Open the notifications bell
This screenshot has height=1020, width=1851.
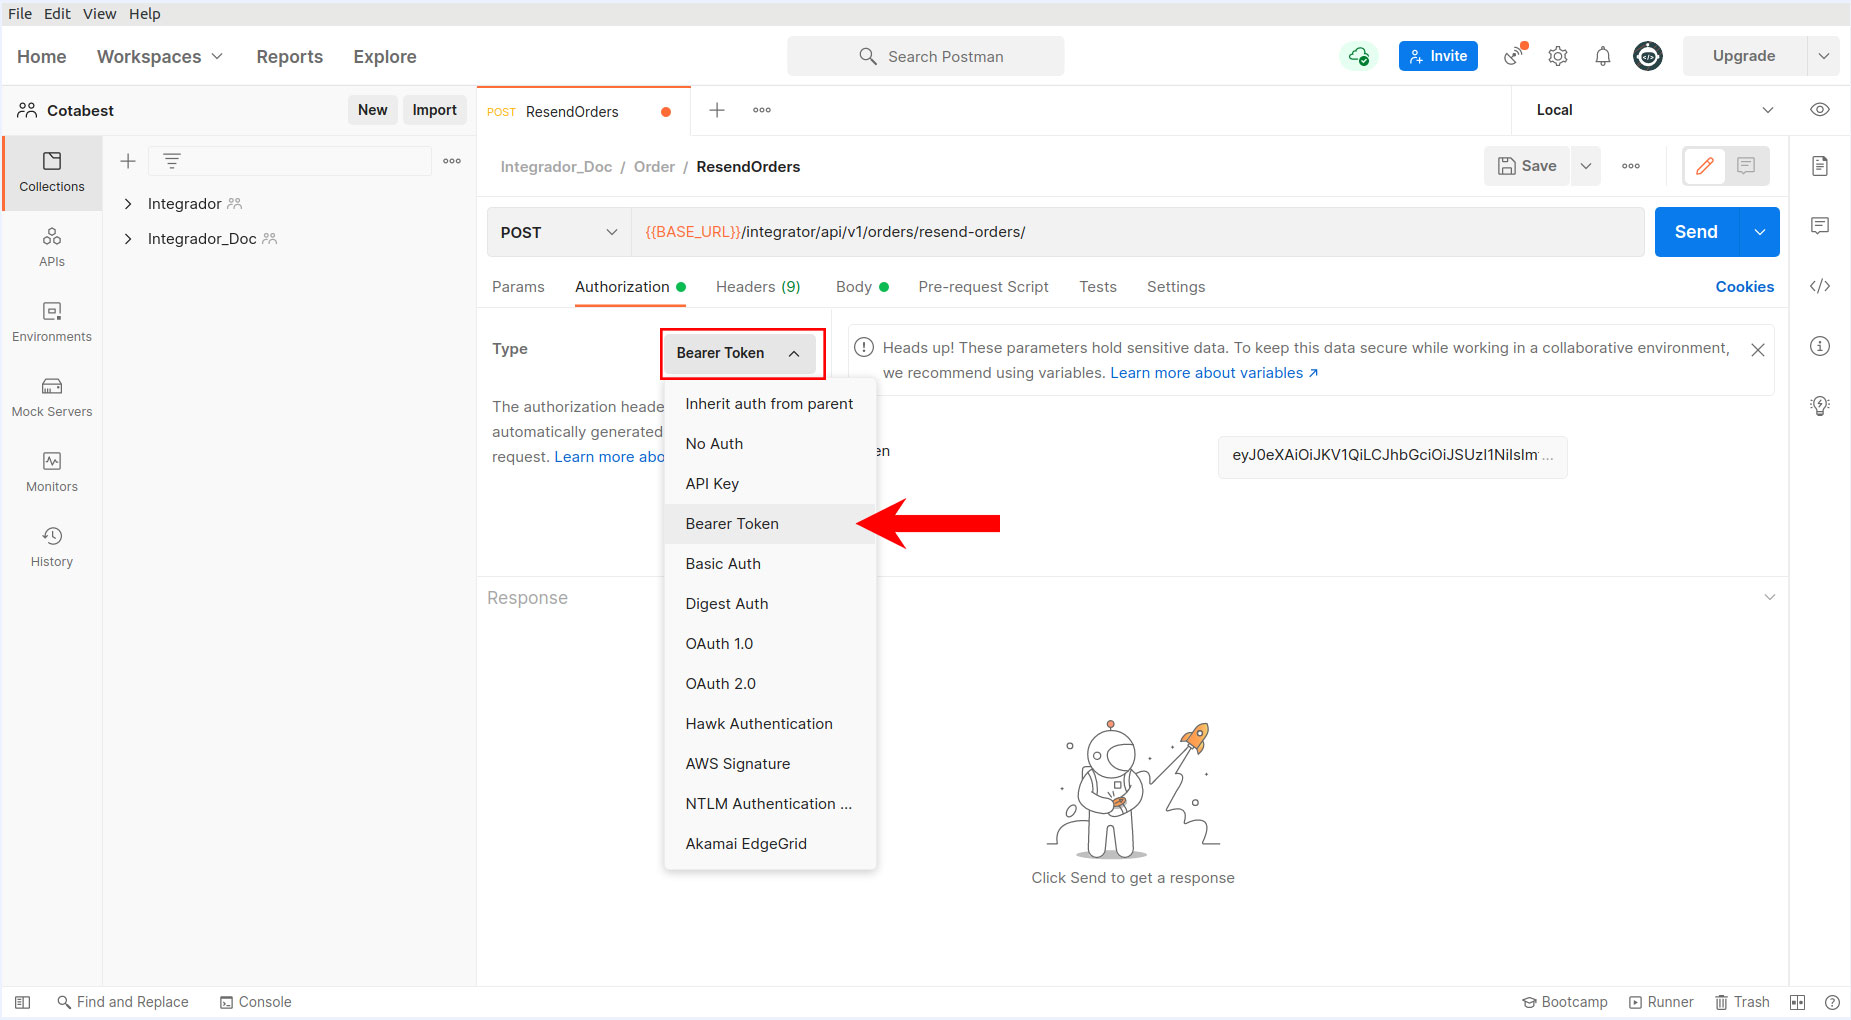[x=1603, y=56]
